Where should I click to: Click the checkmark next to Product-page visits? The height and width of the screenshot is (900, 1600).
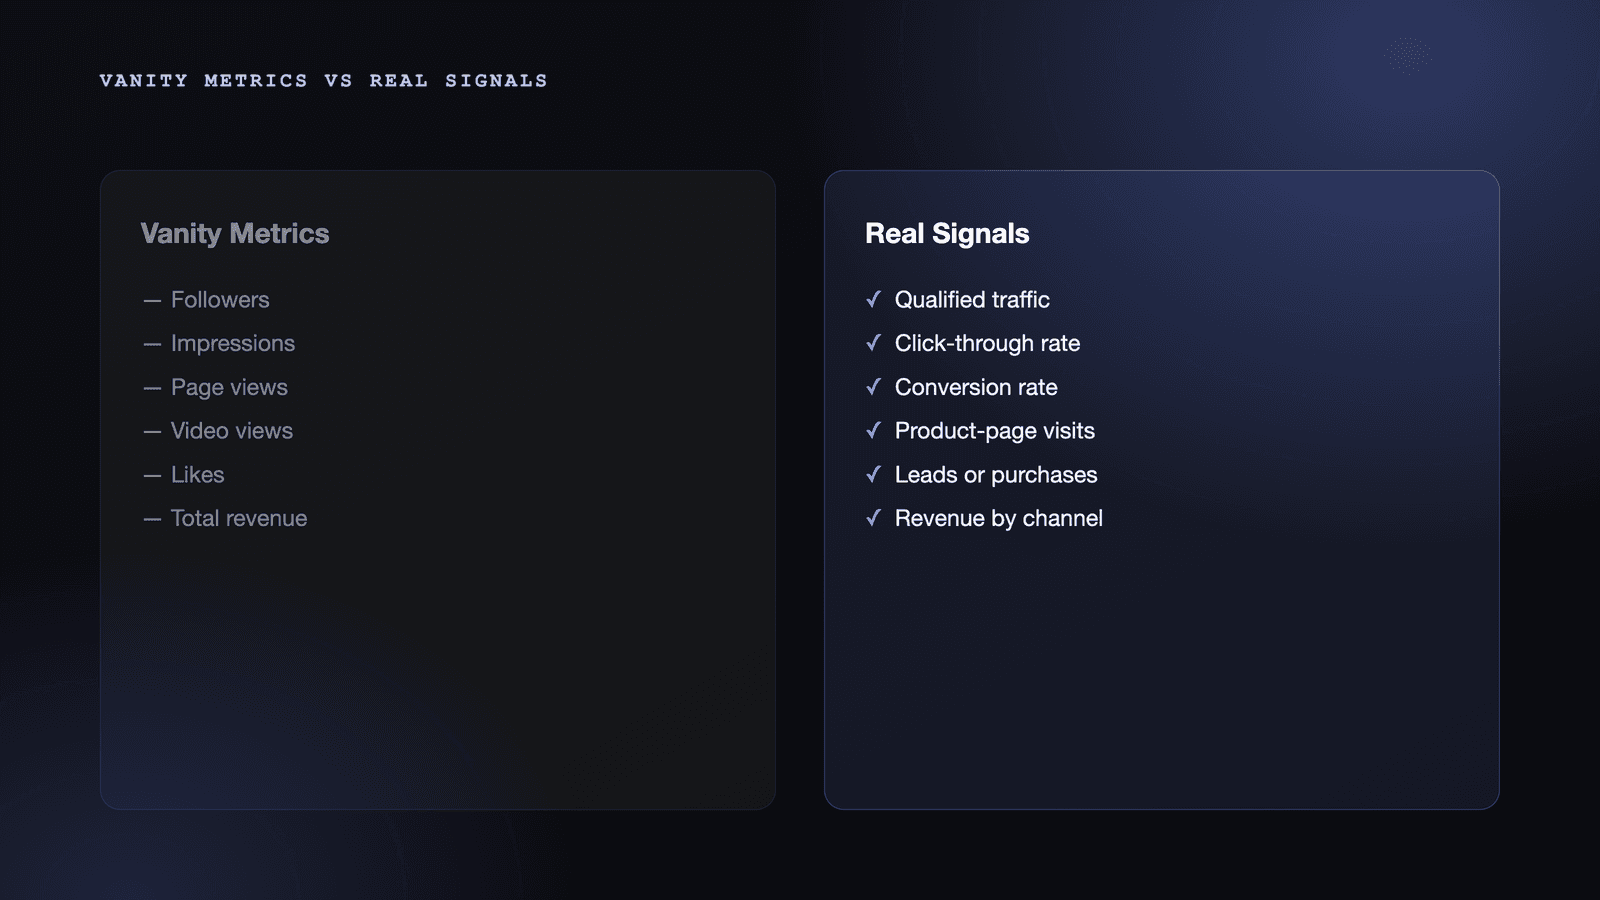[873, 430]
